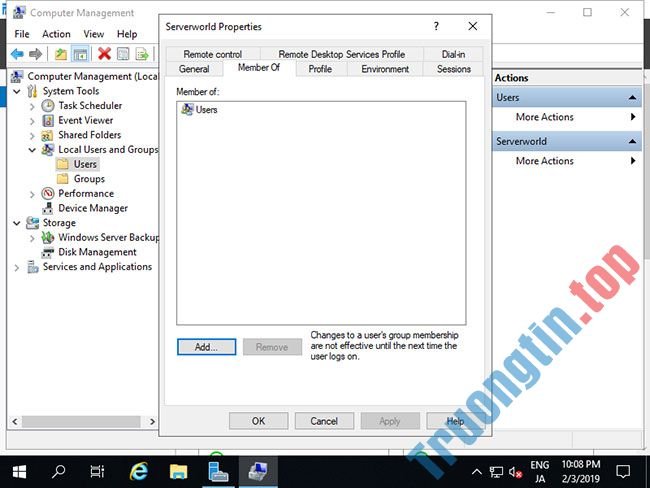Click the Properties toolbar icon
Image resolution: width=650 pixels, height=488 pixels.
[123, 54]
